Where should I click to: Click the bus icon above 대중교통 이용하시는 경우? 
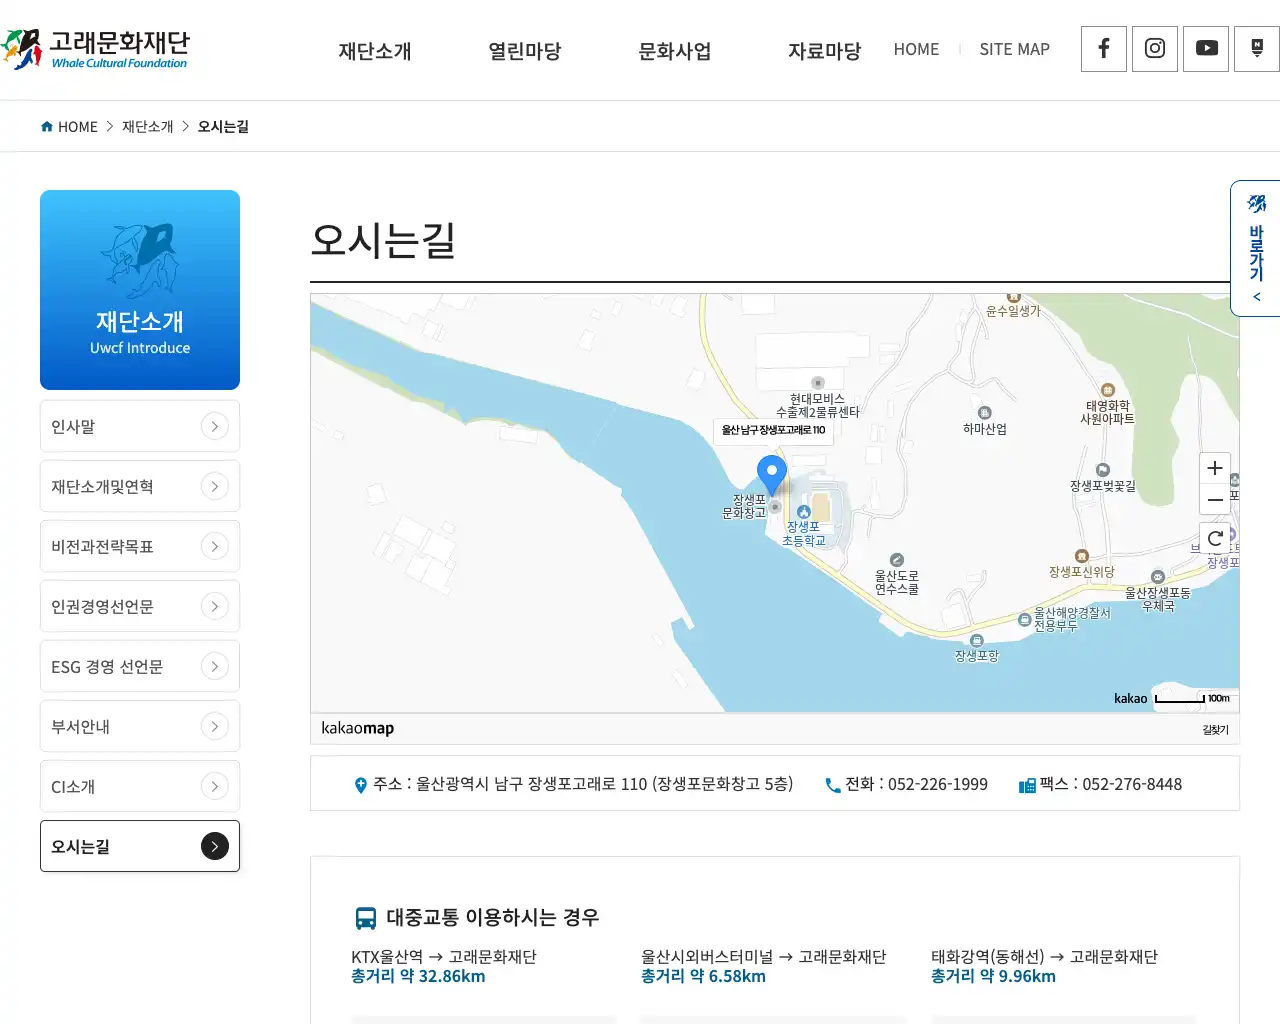(x=365, y=916)
